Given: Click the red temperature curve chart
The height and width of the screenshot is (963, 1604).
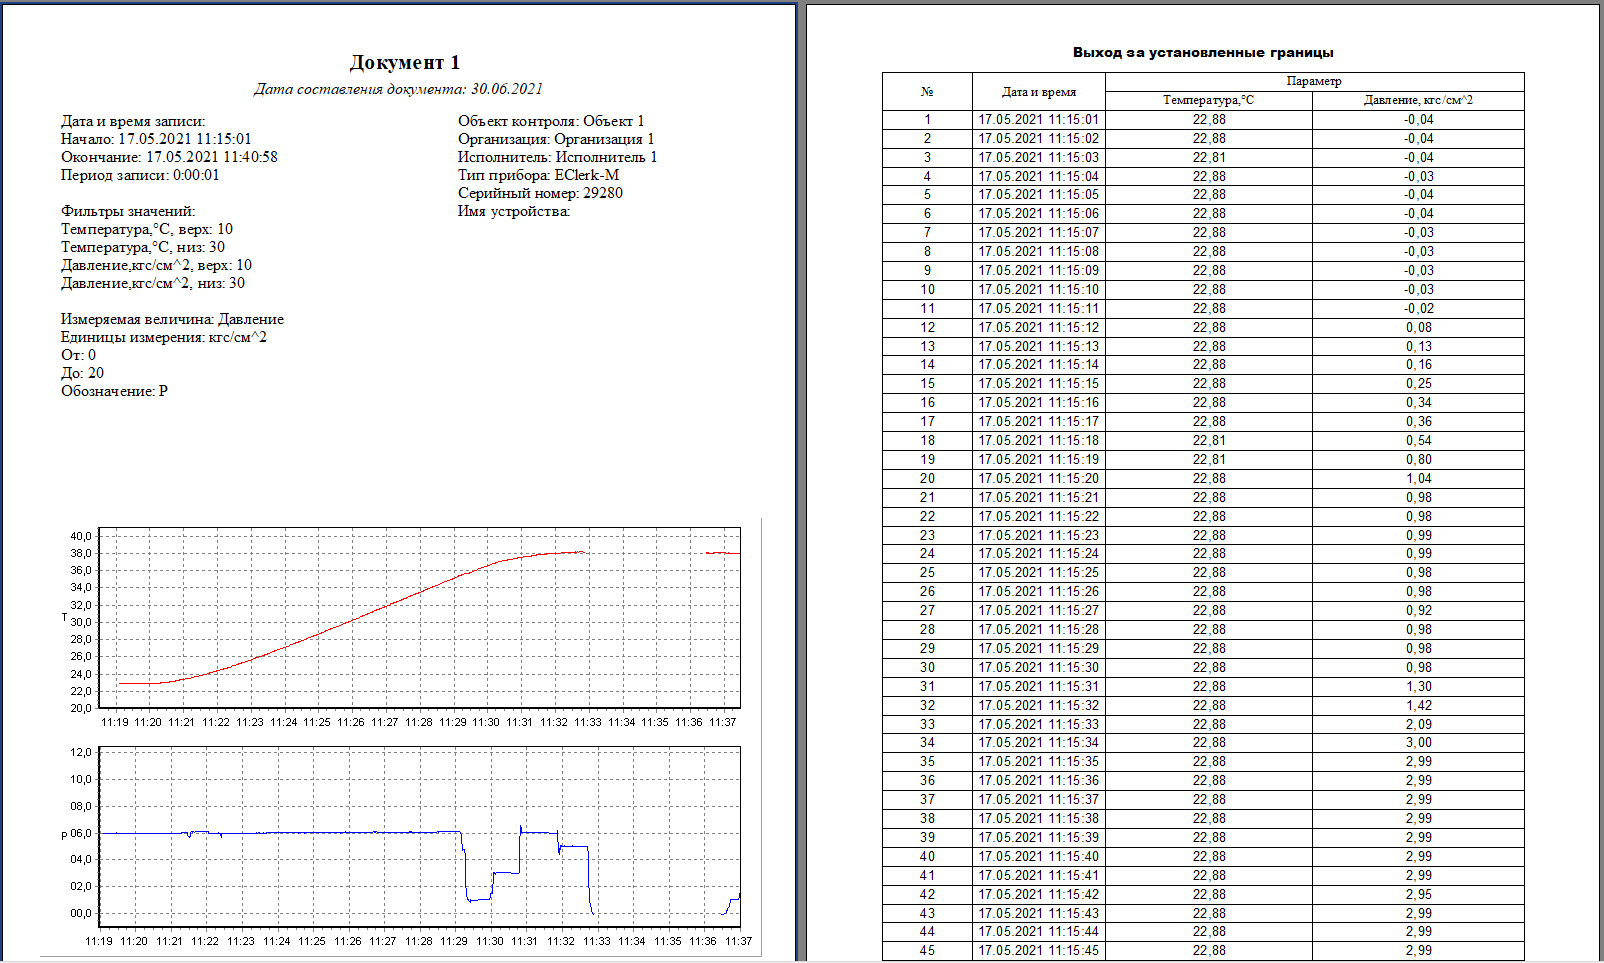Looking at the screenshot, I should tap(420, 618).
